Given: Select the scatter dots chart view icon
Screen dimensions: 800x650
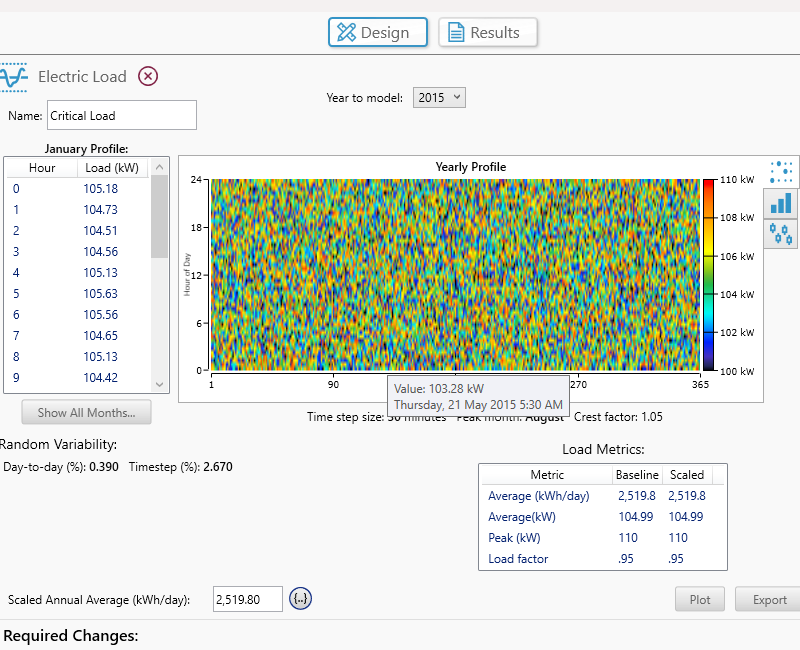Looking at the screenshot, I should tap(782, 172).
